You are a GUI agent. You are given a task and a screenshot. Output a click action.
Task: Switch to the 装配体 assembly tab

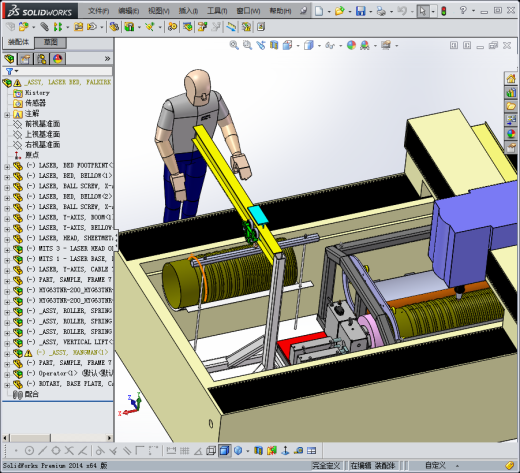[x=18, y=42]
